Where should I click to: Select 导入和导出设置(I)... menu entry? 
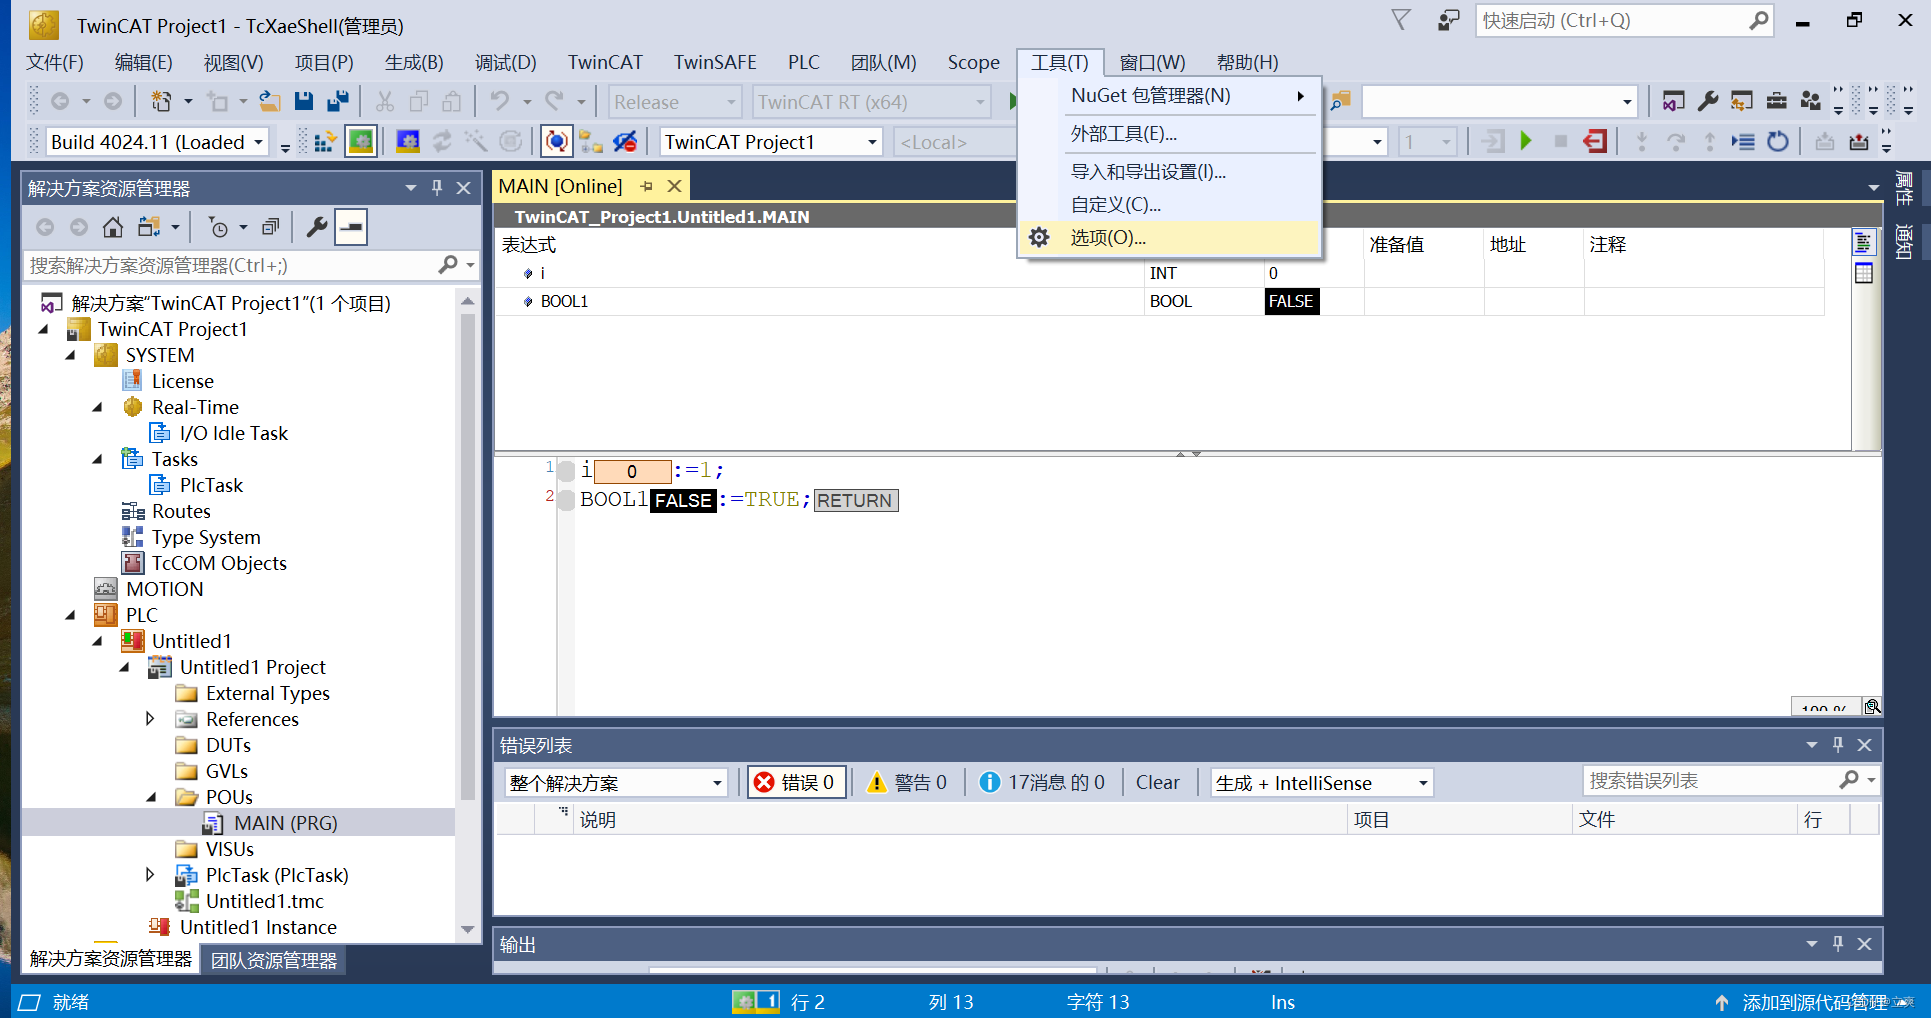pos(1169,171)
